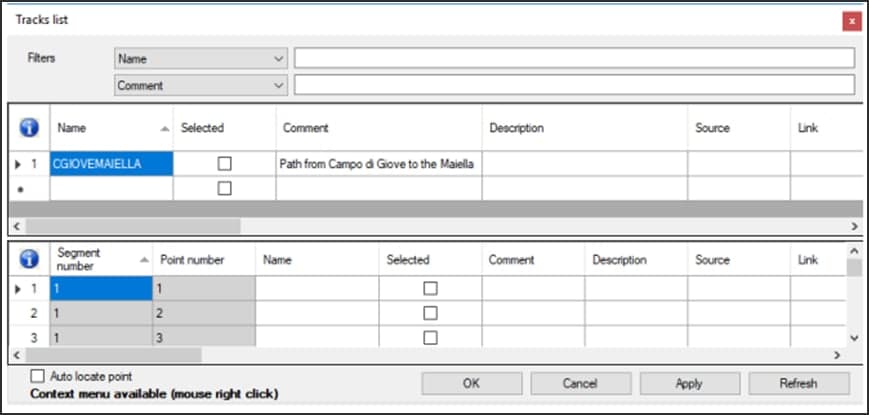Click the sort arrow in tracks Name column
The height and width of the screenshot is (415, 869).
[x=164, y=129]
